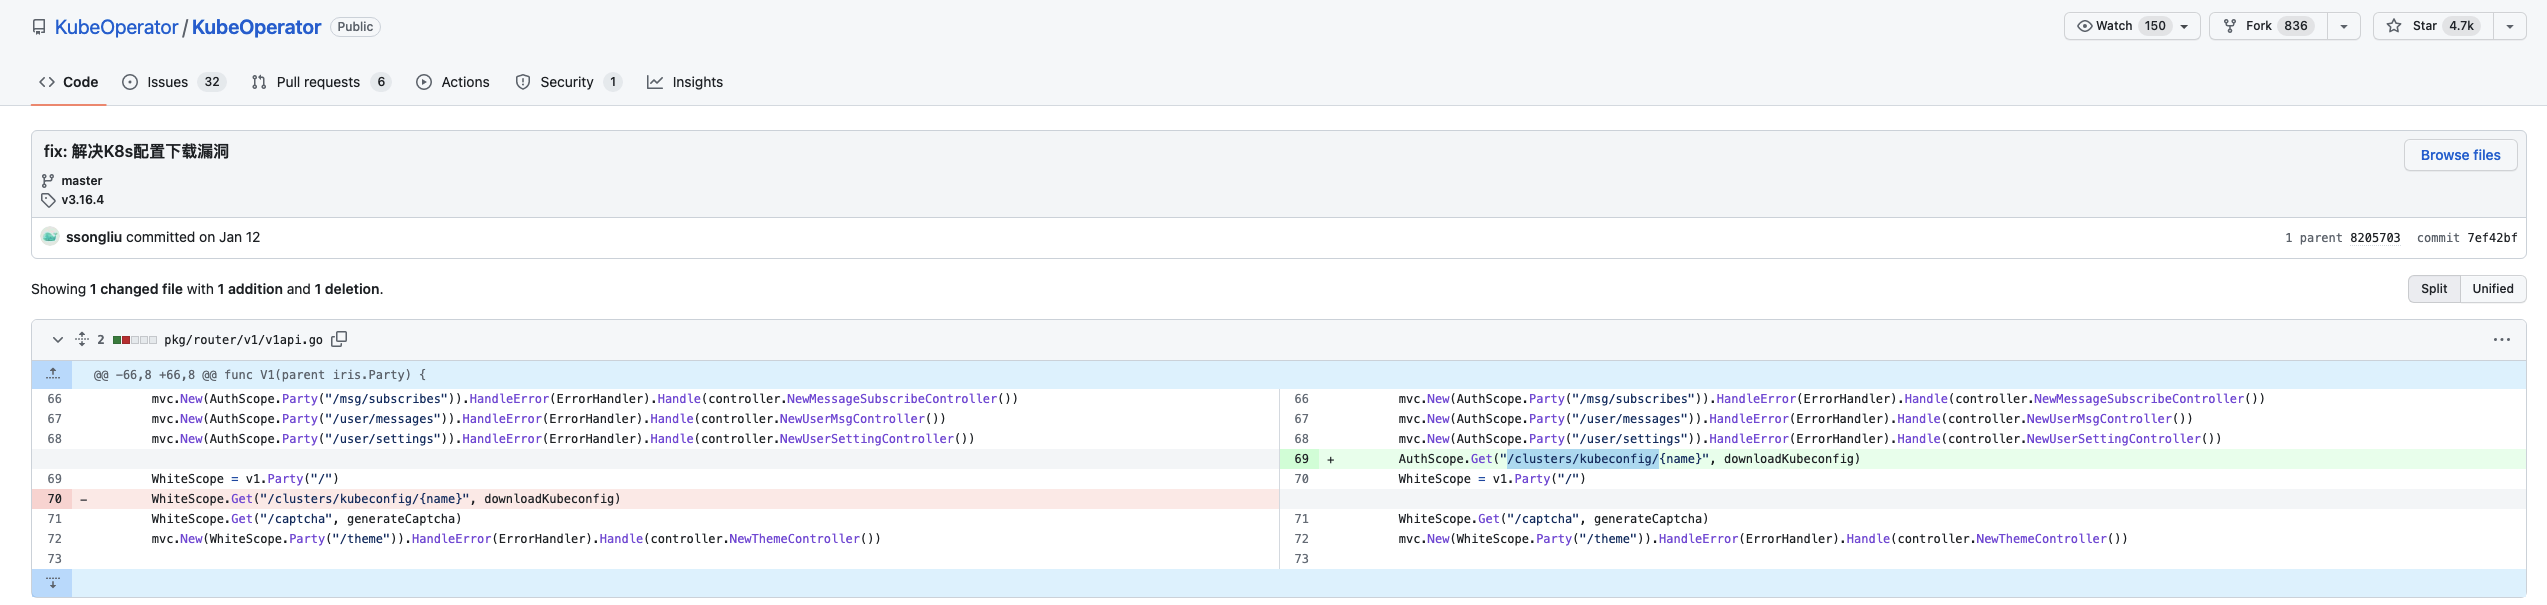Click the branch icon beside master
Screen dimensions: 2547x605
[x=48, y=181]
